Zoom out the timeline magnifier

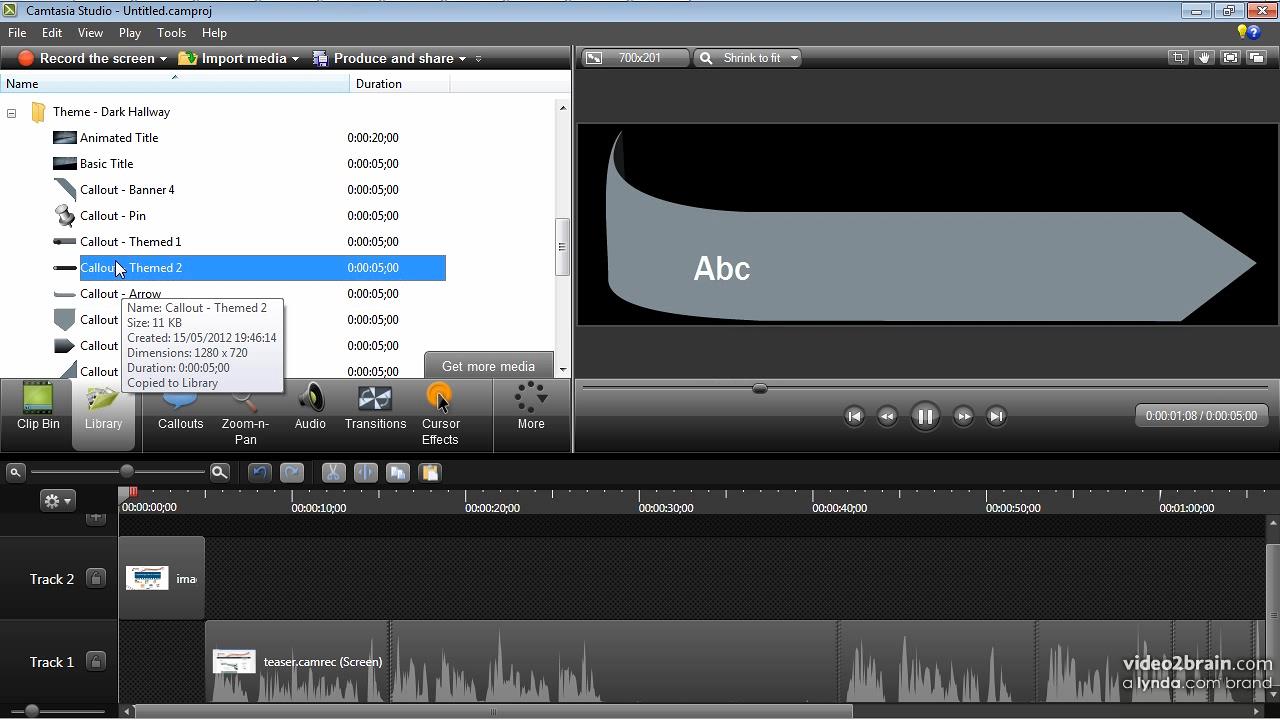click(15, 472)
